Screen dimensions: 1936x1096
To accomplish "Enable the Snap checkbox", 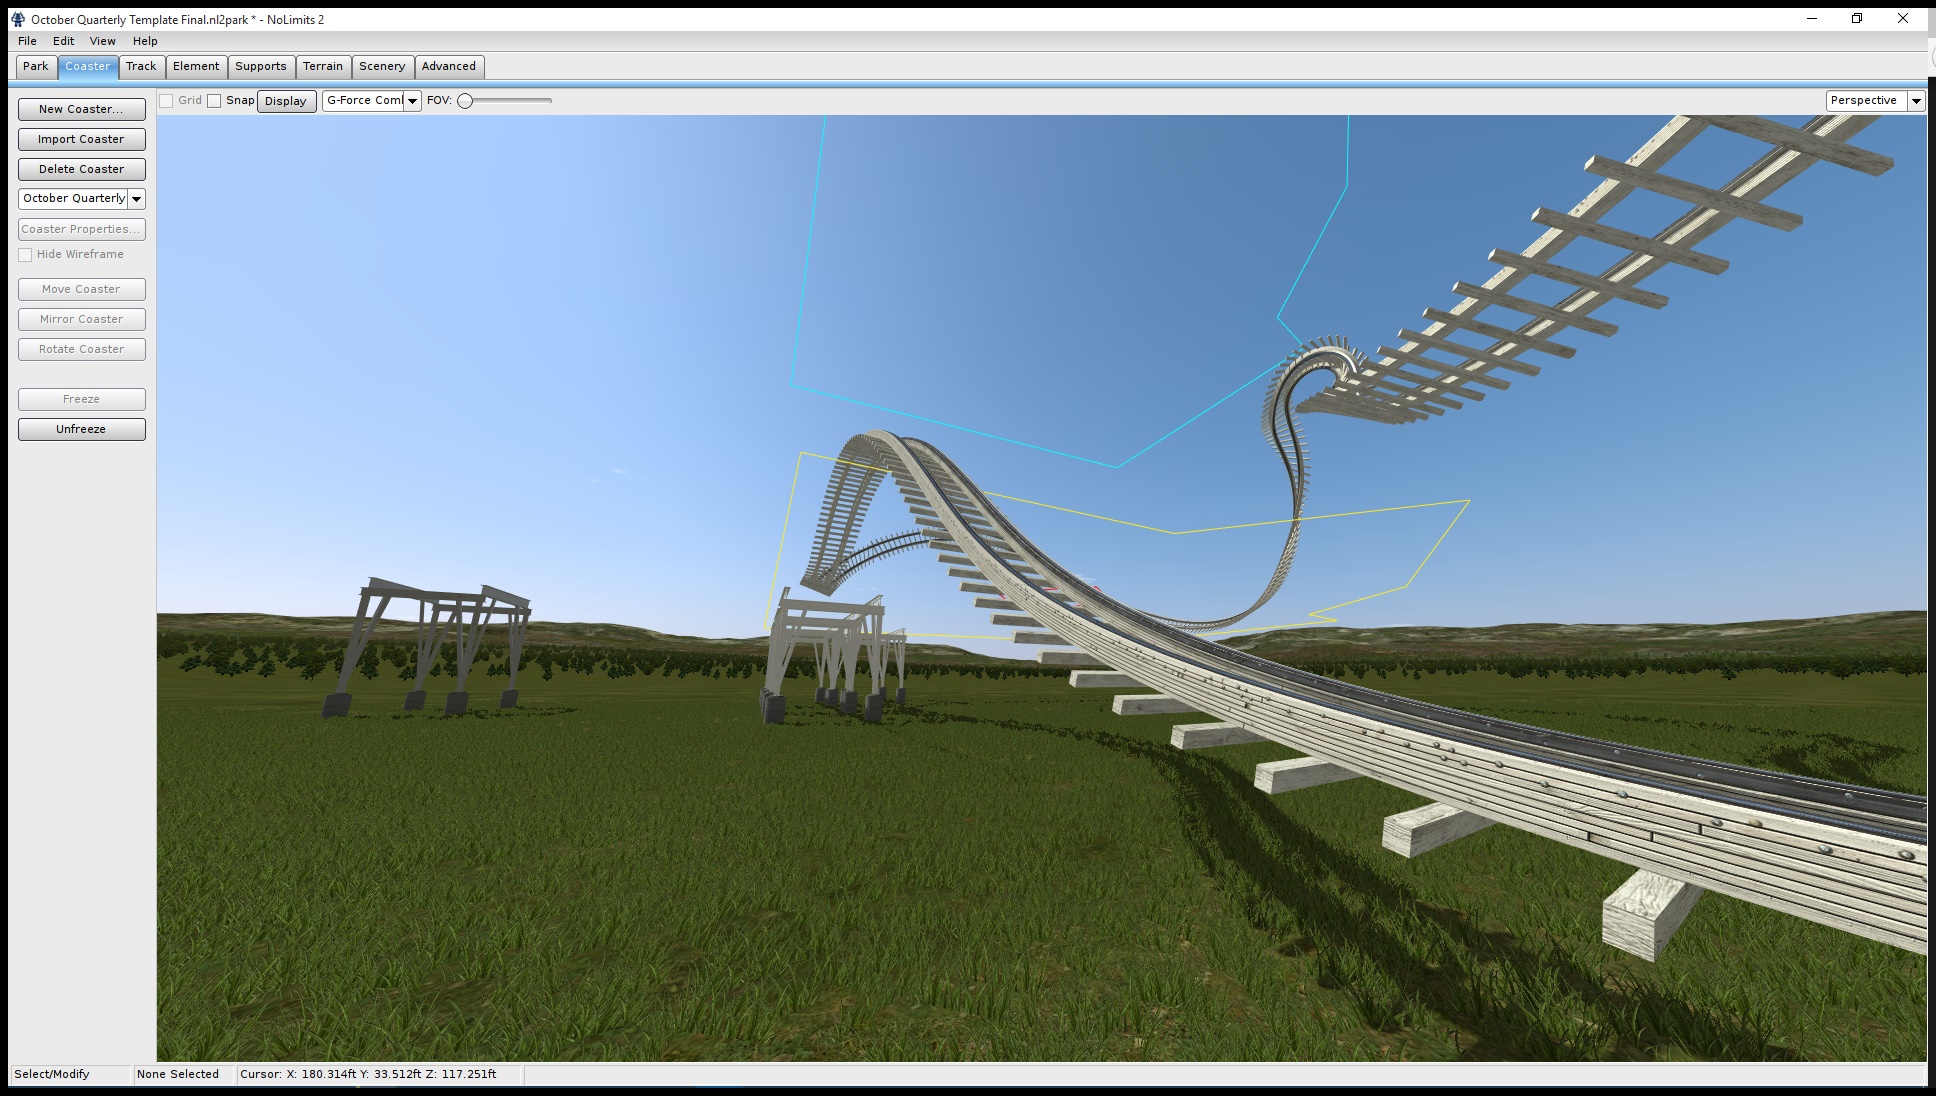I will tap(214, 101).
